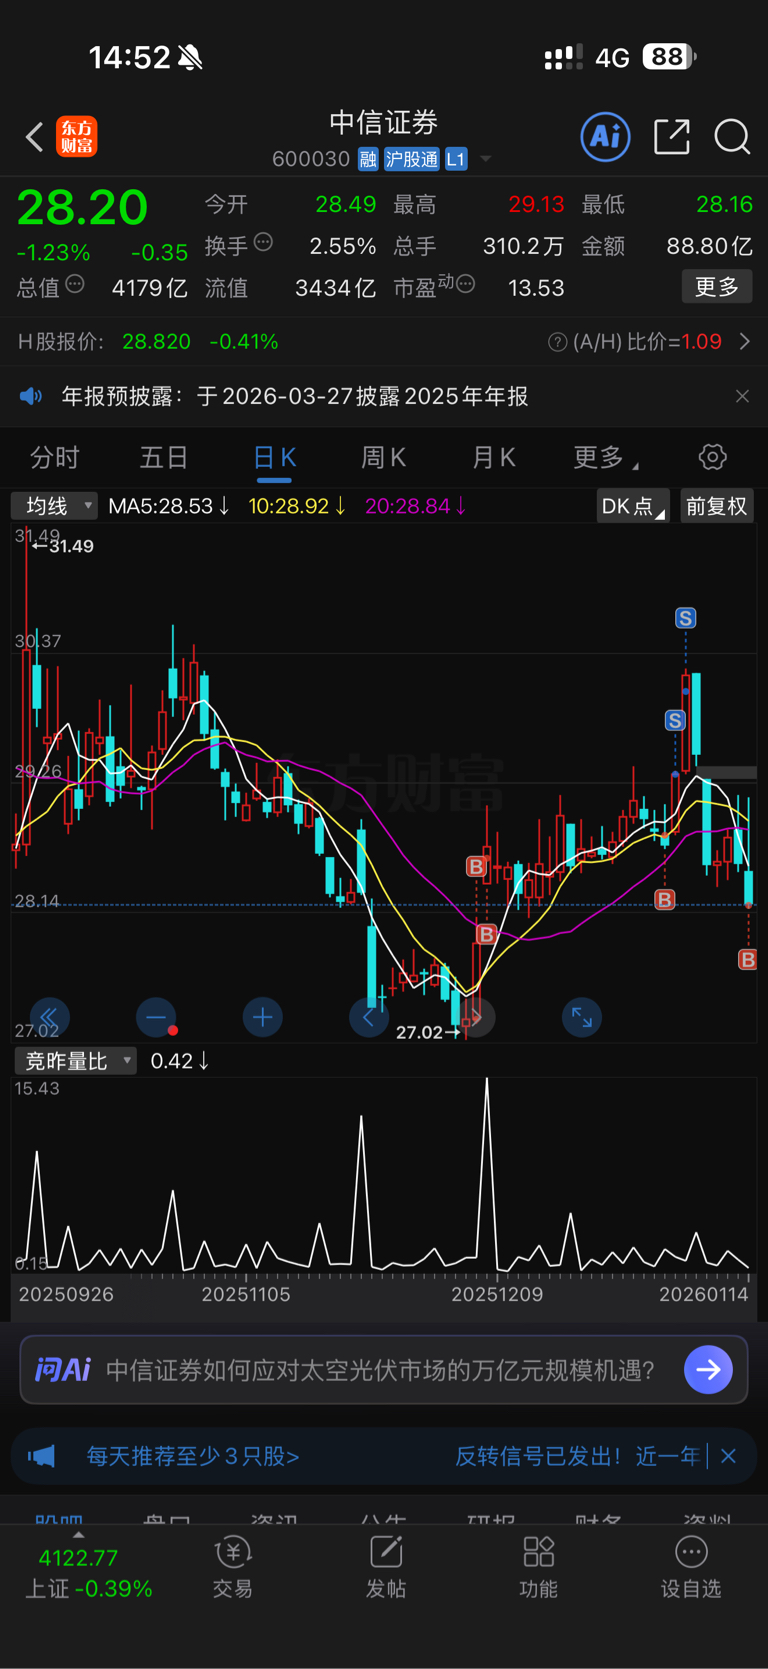The width and height of the screenshot is (768, 1669).
Task: Expand the stock code dropdown arrow
Action: click(x=486, y=159)
